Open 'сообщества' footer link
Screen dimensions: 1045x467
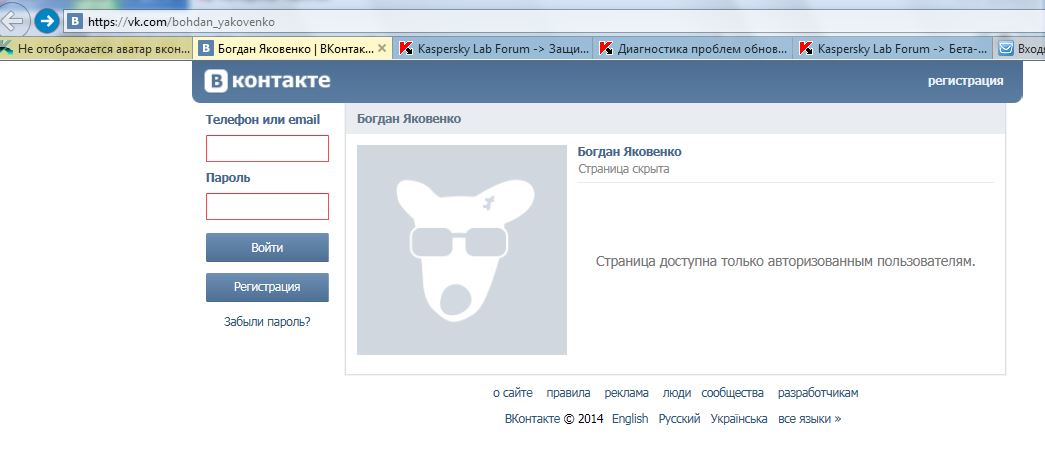[732, 393]
